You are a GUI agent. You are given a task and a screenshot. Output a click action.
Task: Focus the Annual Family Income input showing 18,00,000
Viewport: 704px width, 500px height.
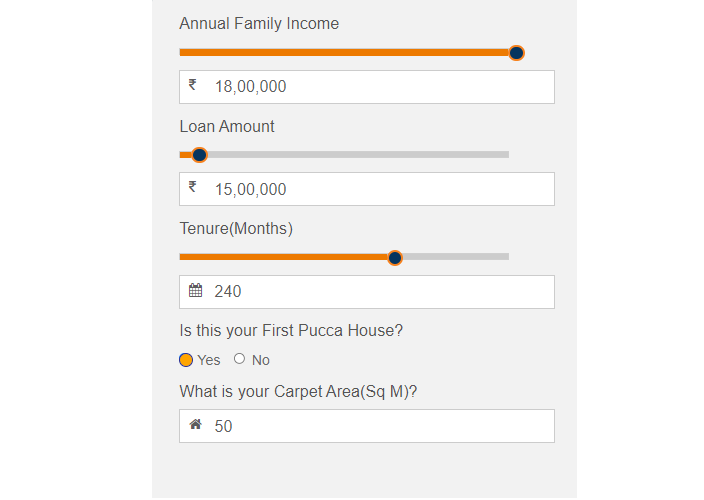[367, 87]
